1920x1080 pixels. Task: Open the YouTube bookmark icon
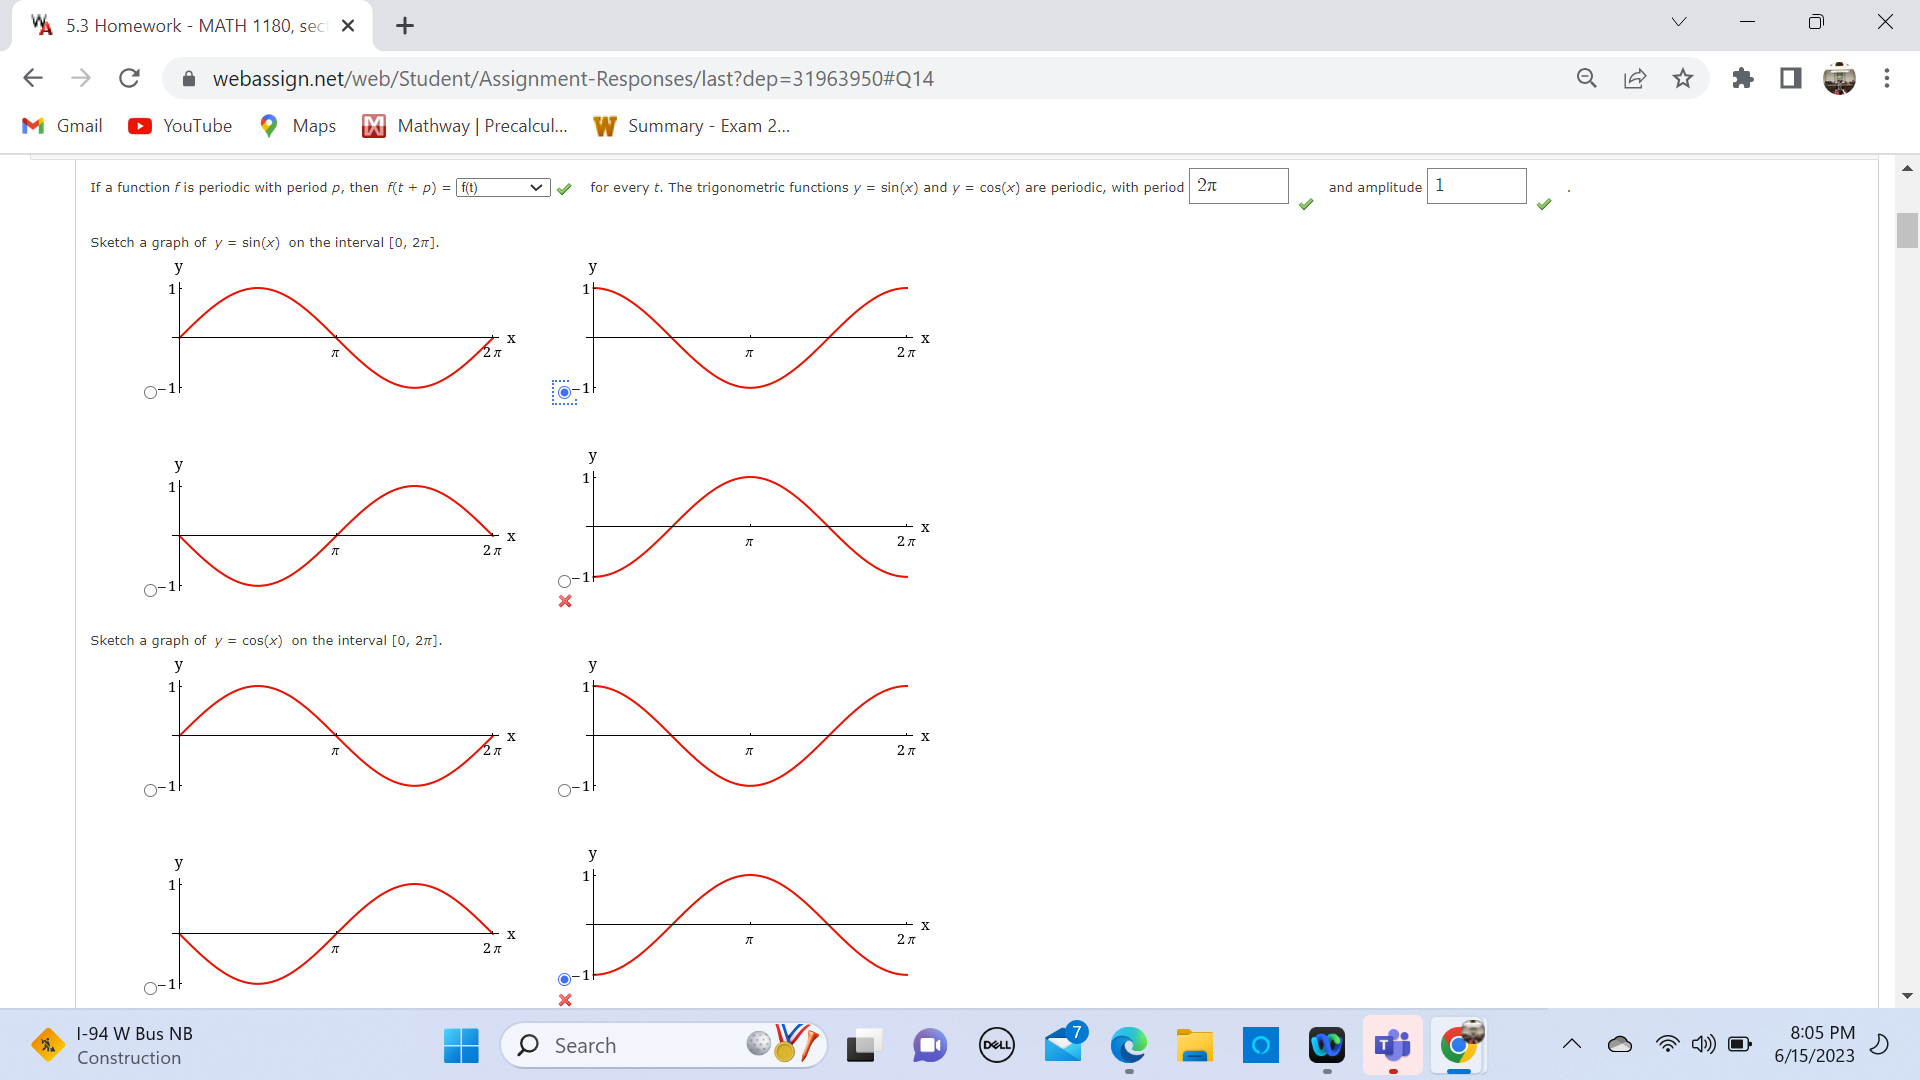(x=138, y=126)
